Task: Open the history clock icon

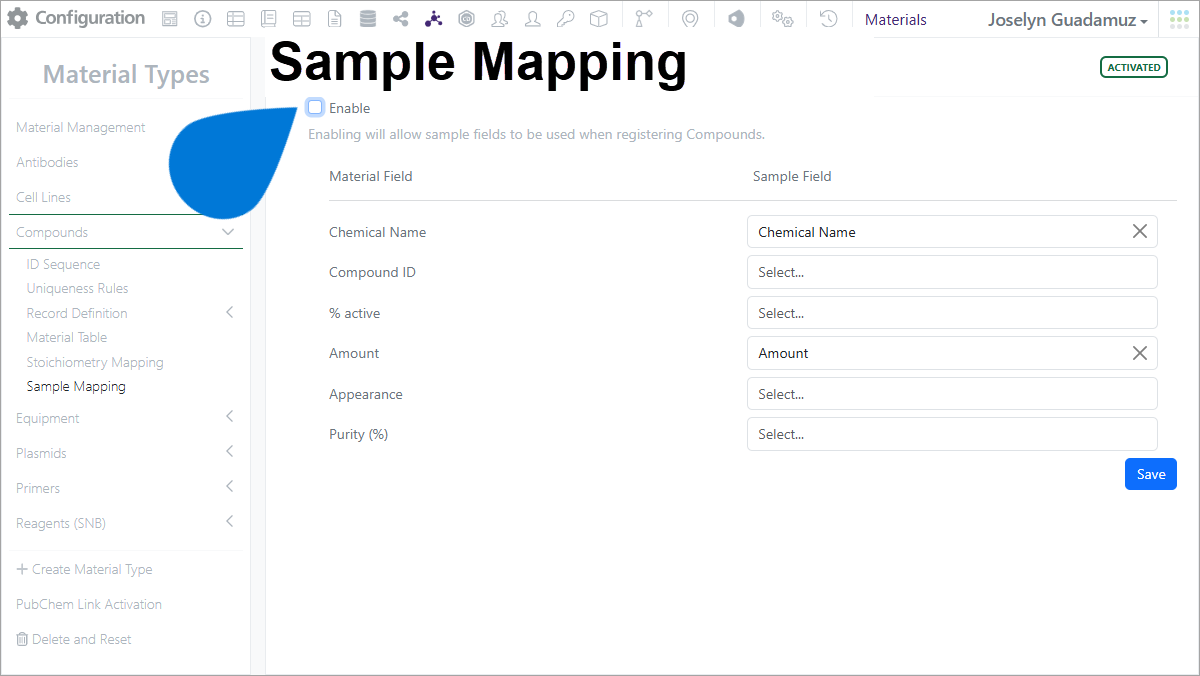Action: click(x=828, y=19)
